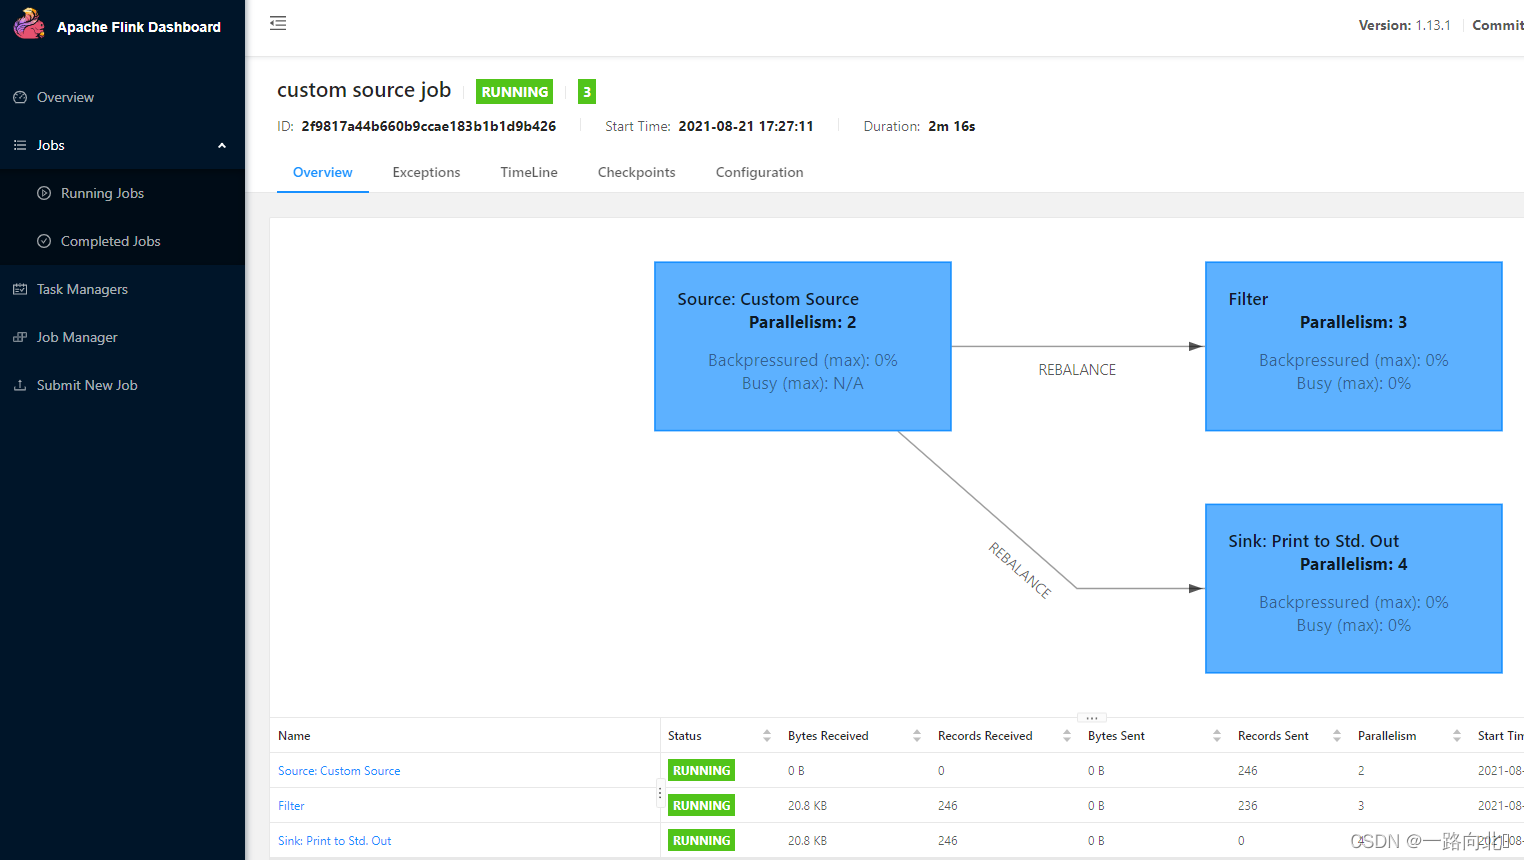The height and width of the screenshot is (860, 1524).
Task: Click the Source: Custom Source graph node
Action: (803, 347)
